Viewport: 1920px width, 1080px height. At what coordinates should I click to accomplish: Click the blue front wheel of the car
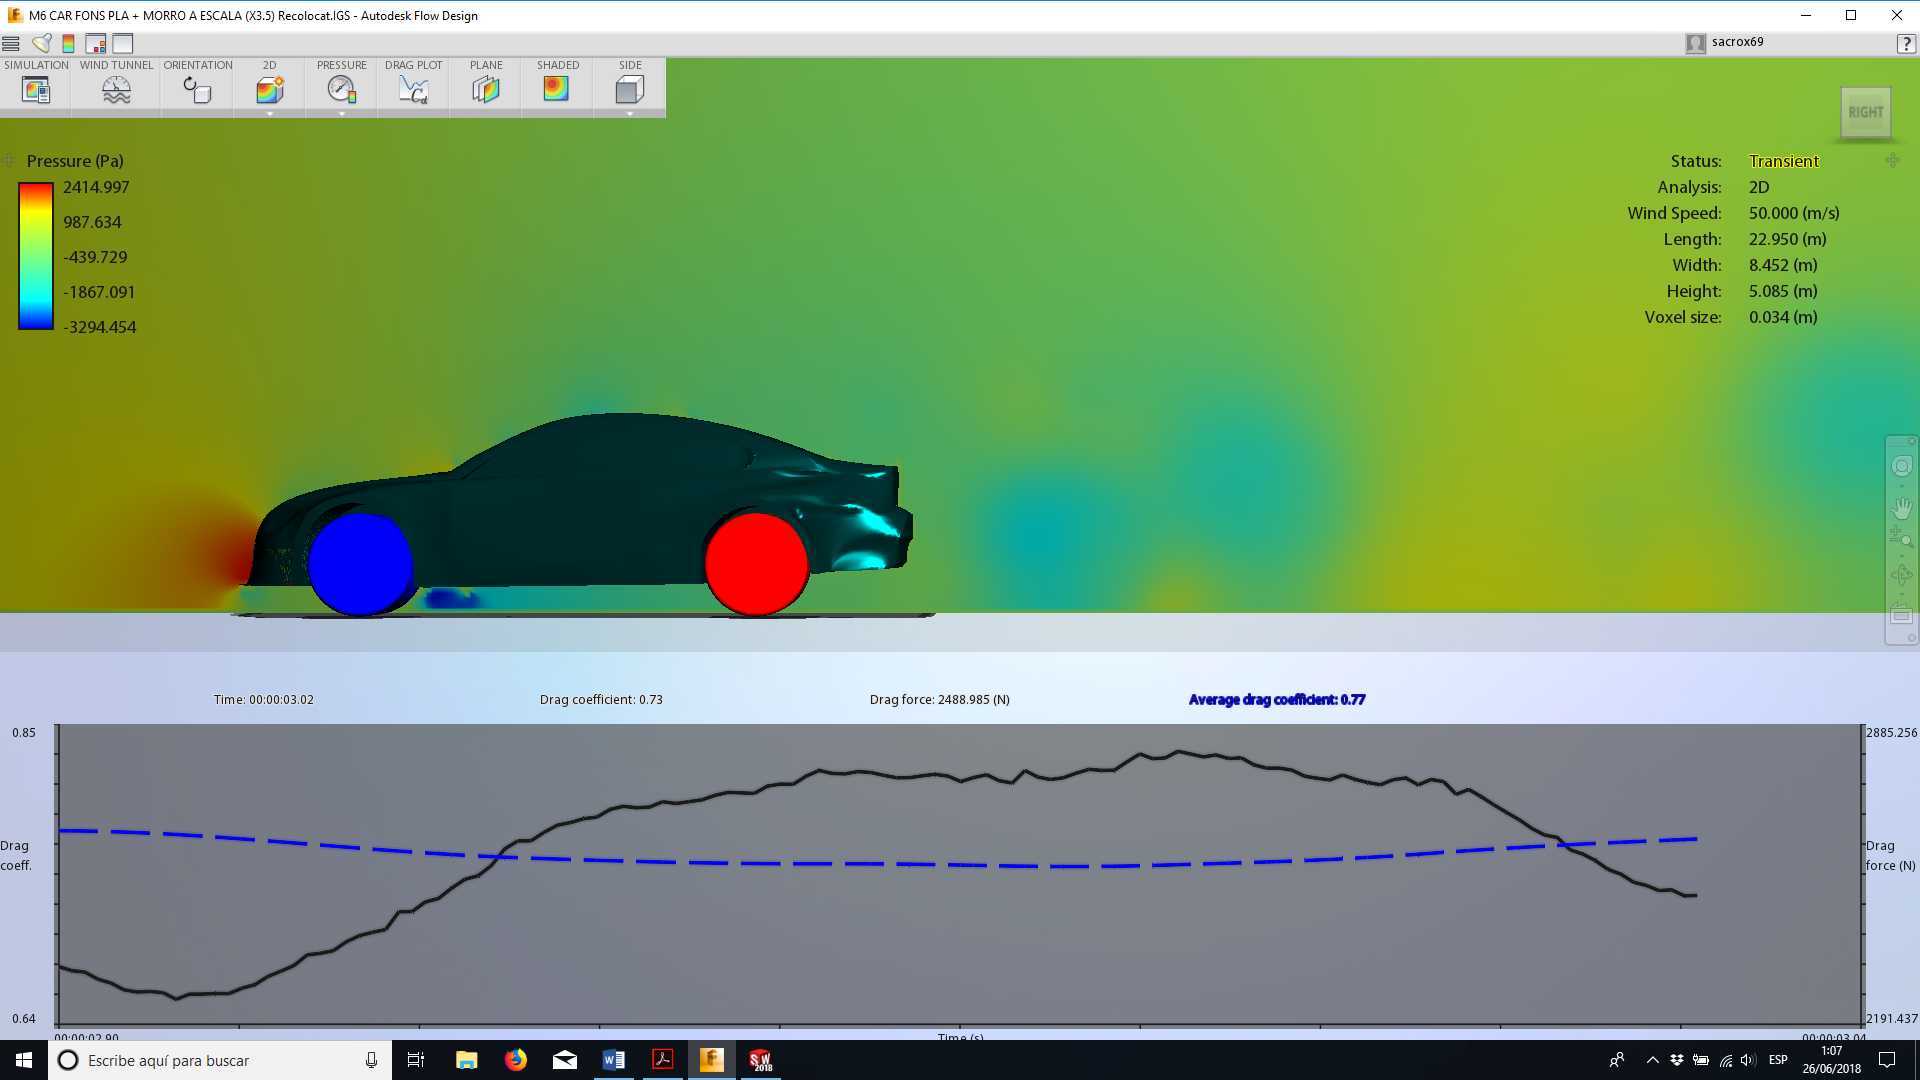click(x=360, y=563)
